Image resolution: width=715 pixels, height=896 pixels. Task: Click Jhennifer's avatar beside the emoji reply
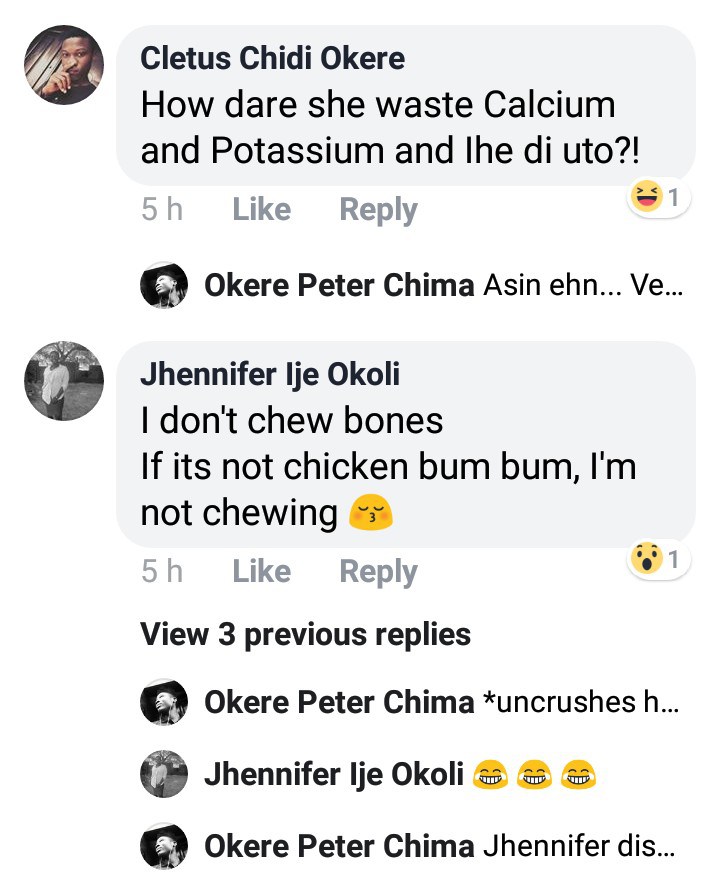(164, 774)
